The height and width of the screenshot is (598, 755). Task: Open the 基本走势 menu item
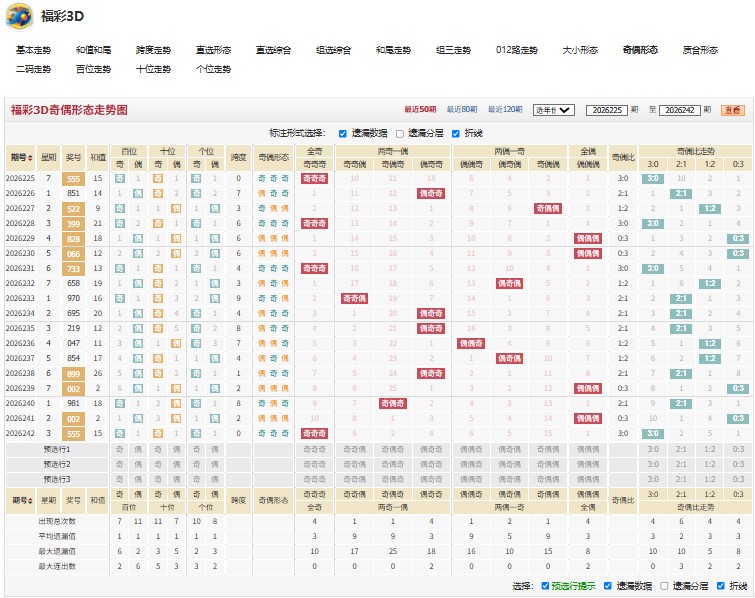pyautogui.click(x=33, y=50)
